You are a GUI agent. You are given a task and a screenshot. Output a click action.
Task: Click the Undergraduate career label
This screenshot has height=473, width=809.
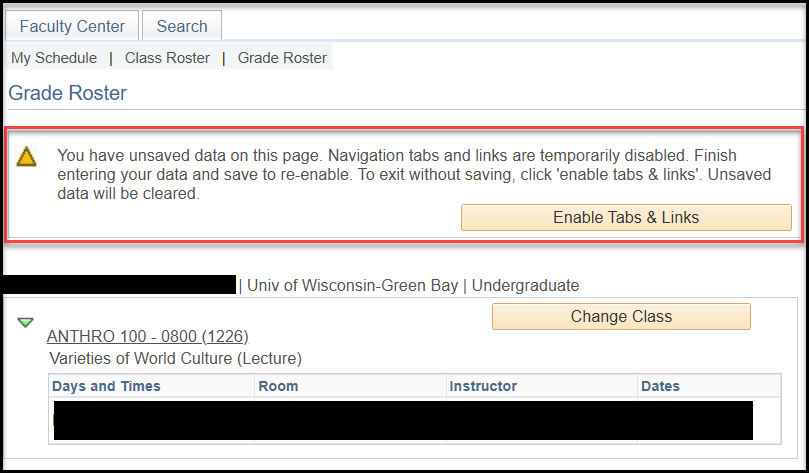525,285
